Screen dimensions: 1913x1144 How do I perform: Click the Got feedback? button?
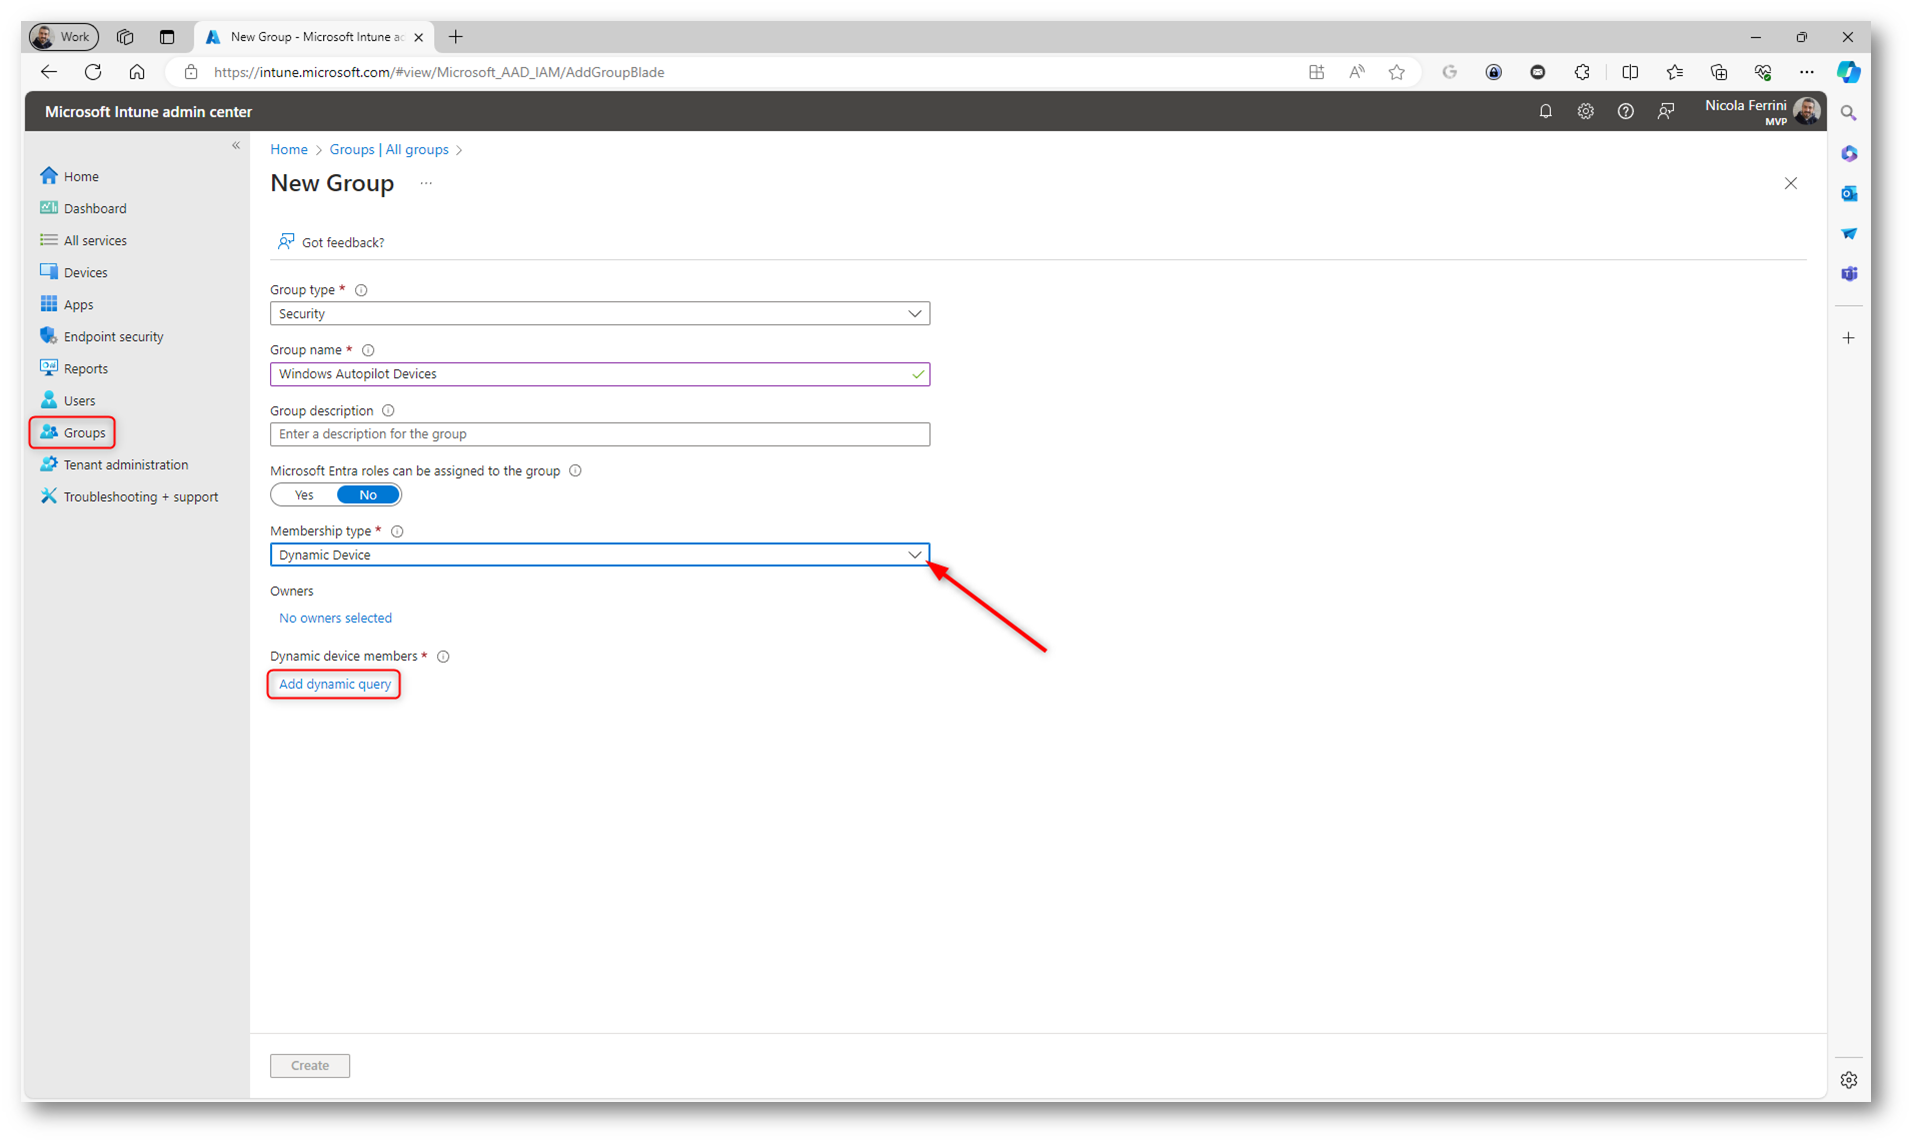click(x=331, y=242)
